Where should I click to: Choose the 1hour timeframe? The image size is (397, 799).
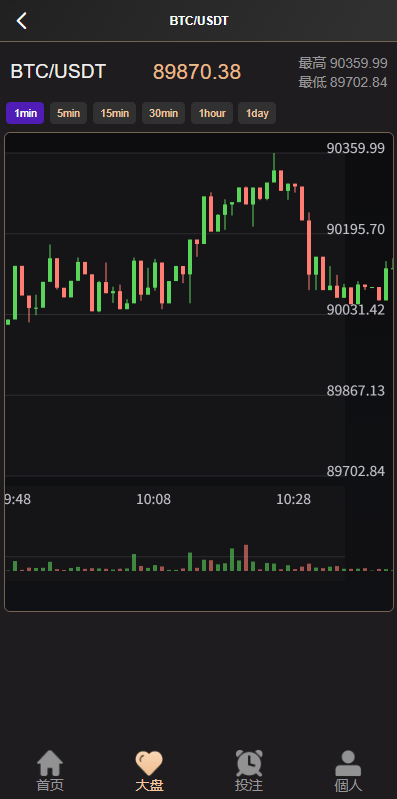pyautogui.click(x=212, y=113)
